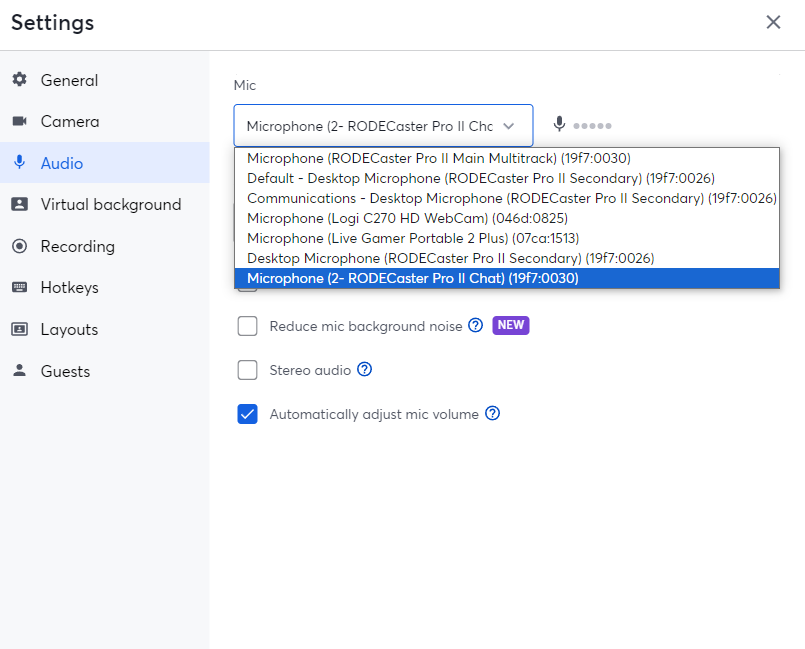Collapse the Mic dropdown box

click(384, 126)
